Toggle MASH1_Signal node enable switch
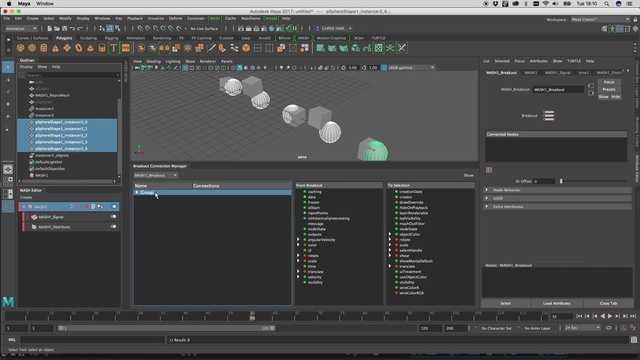 click(113, 217)
